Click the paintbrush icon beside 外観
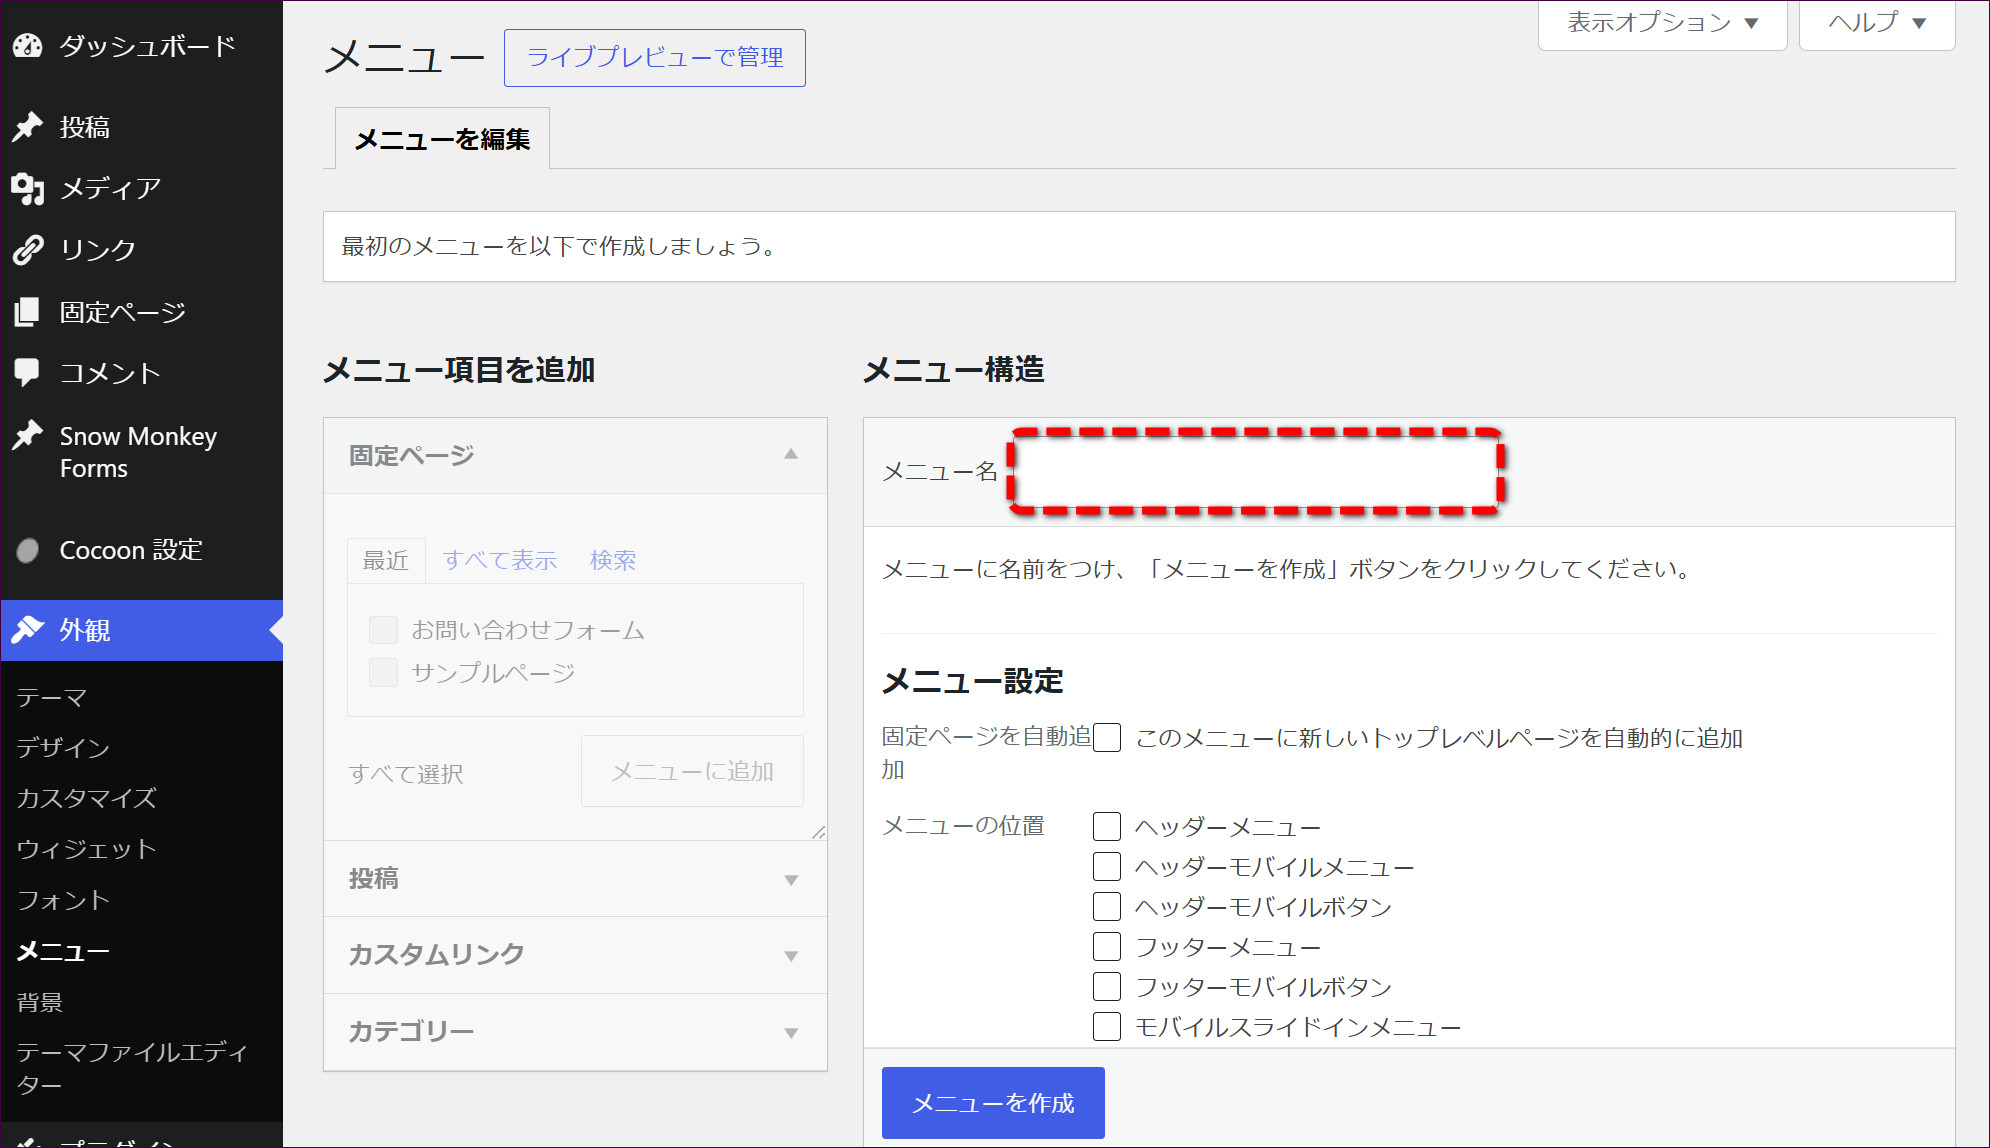1990x1148 pixels. [28, 630]
